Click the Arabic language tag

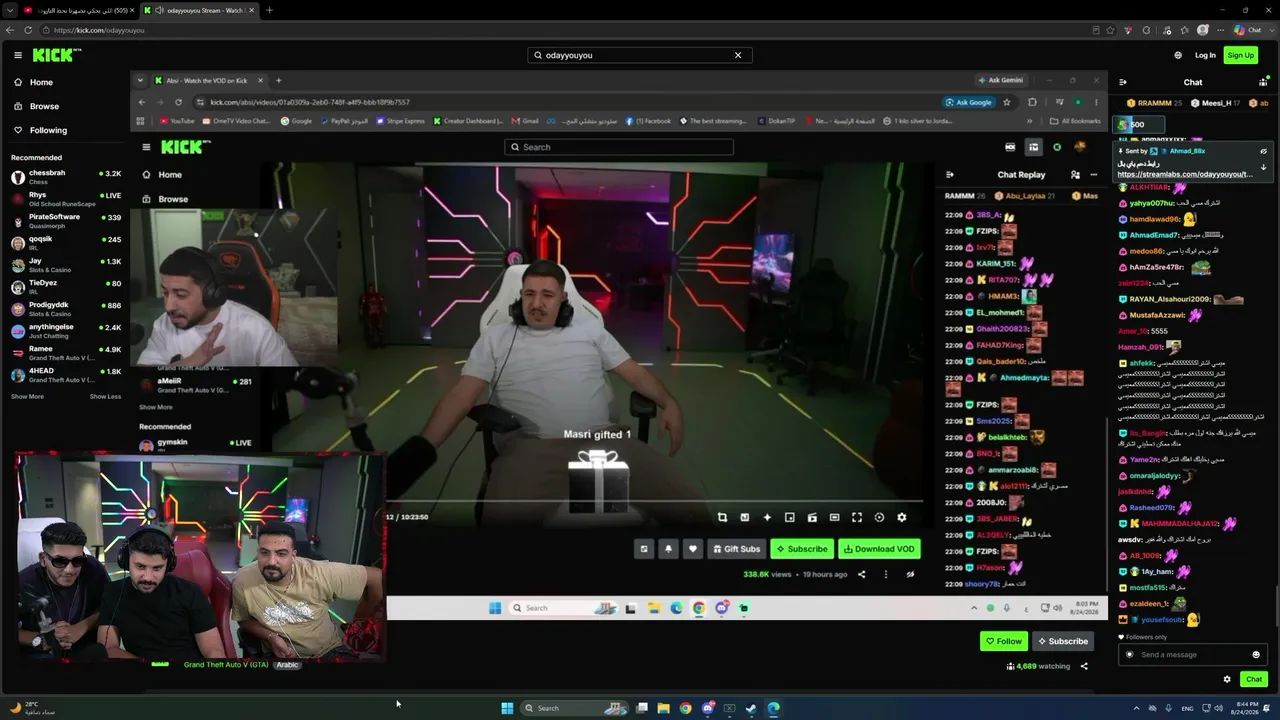tap(288, 665)
